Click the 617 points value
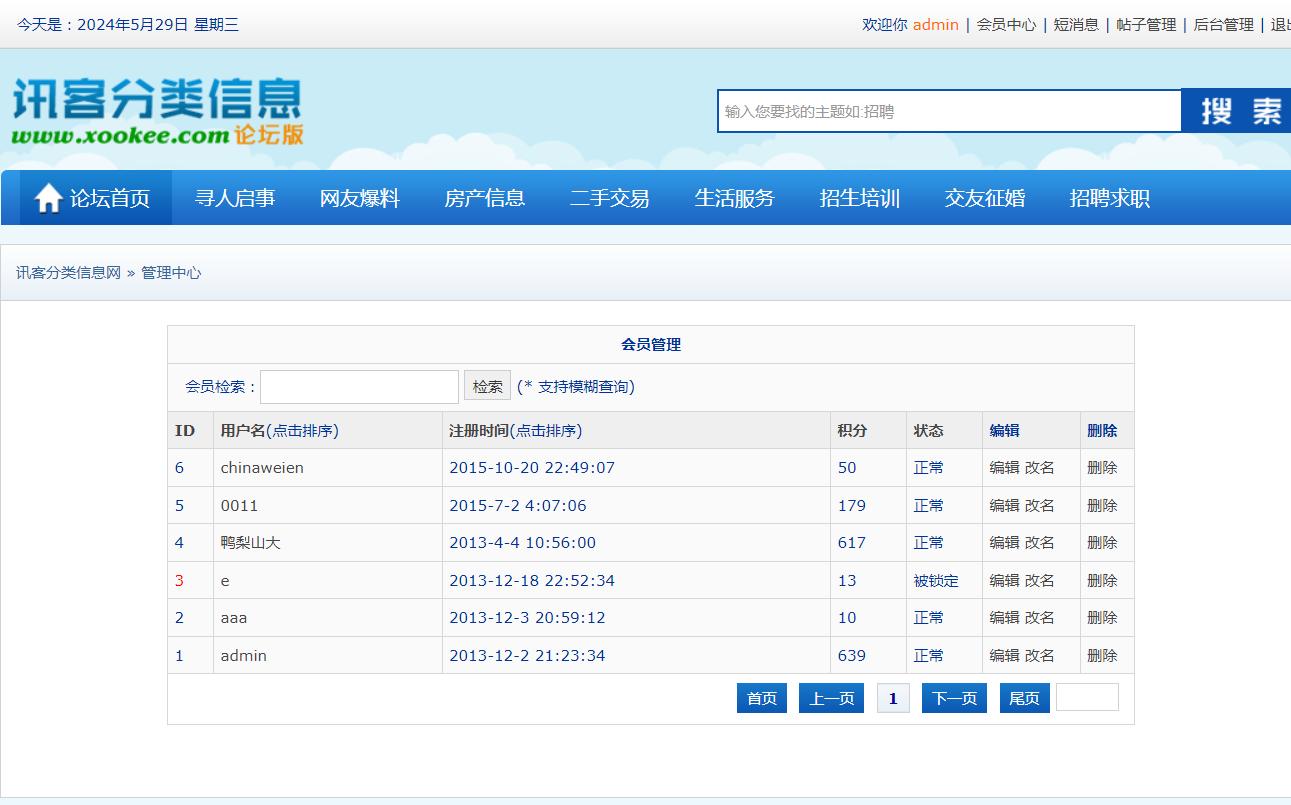 [852, 543]
